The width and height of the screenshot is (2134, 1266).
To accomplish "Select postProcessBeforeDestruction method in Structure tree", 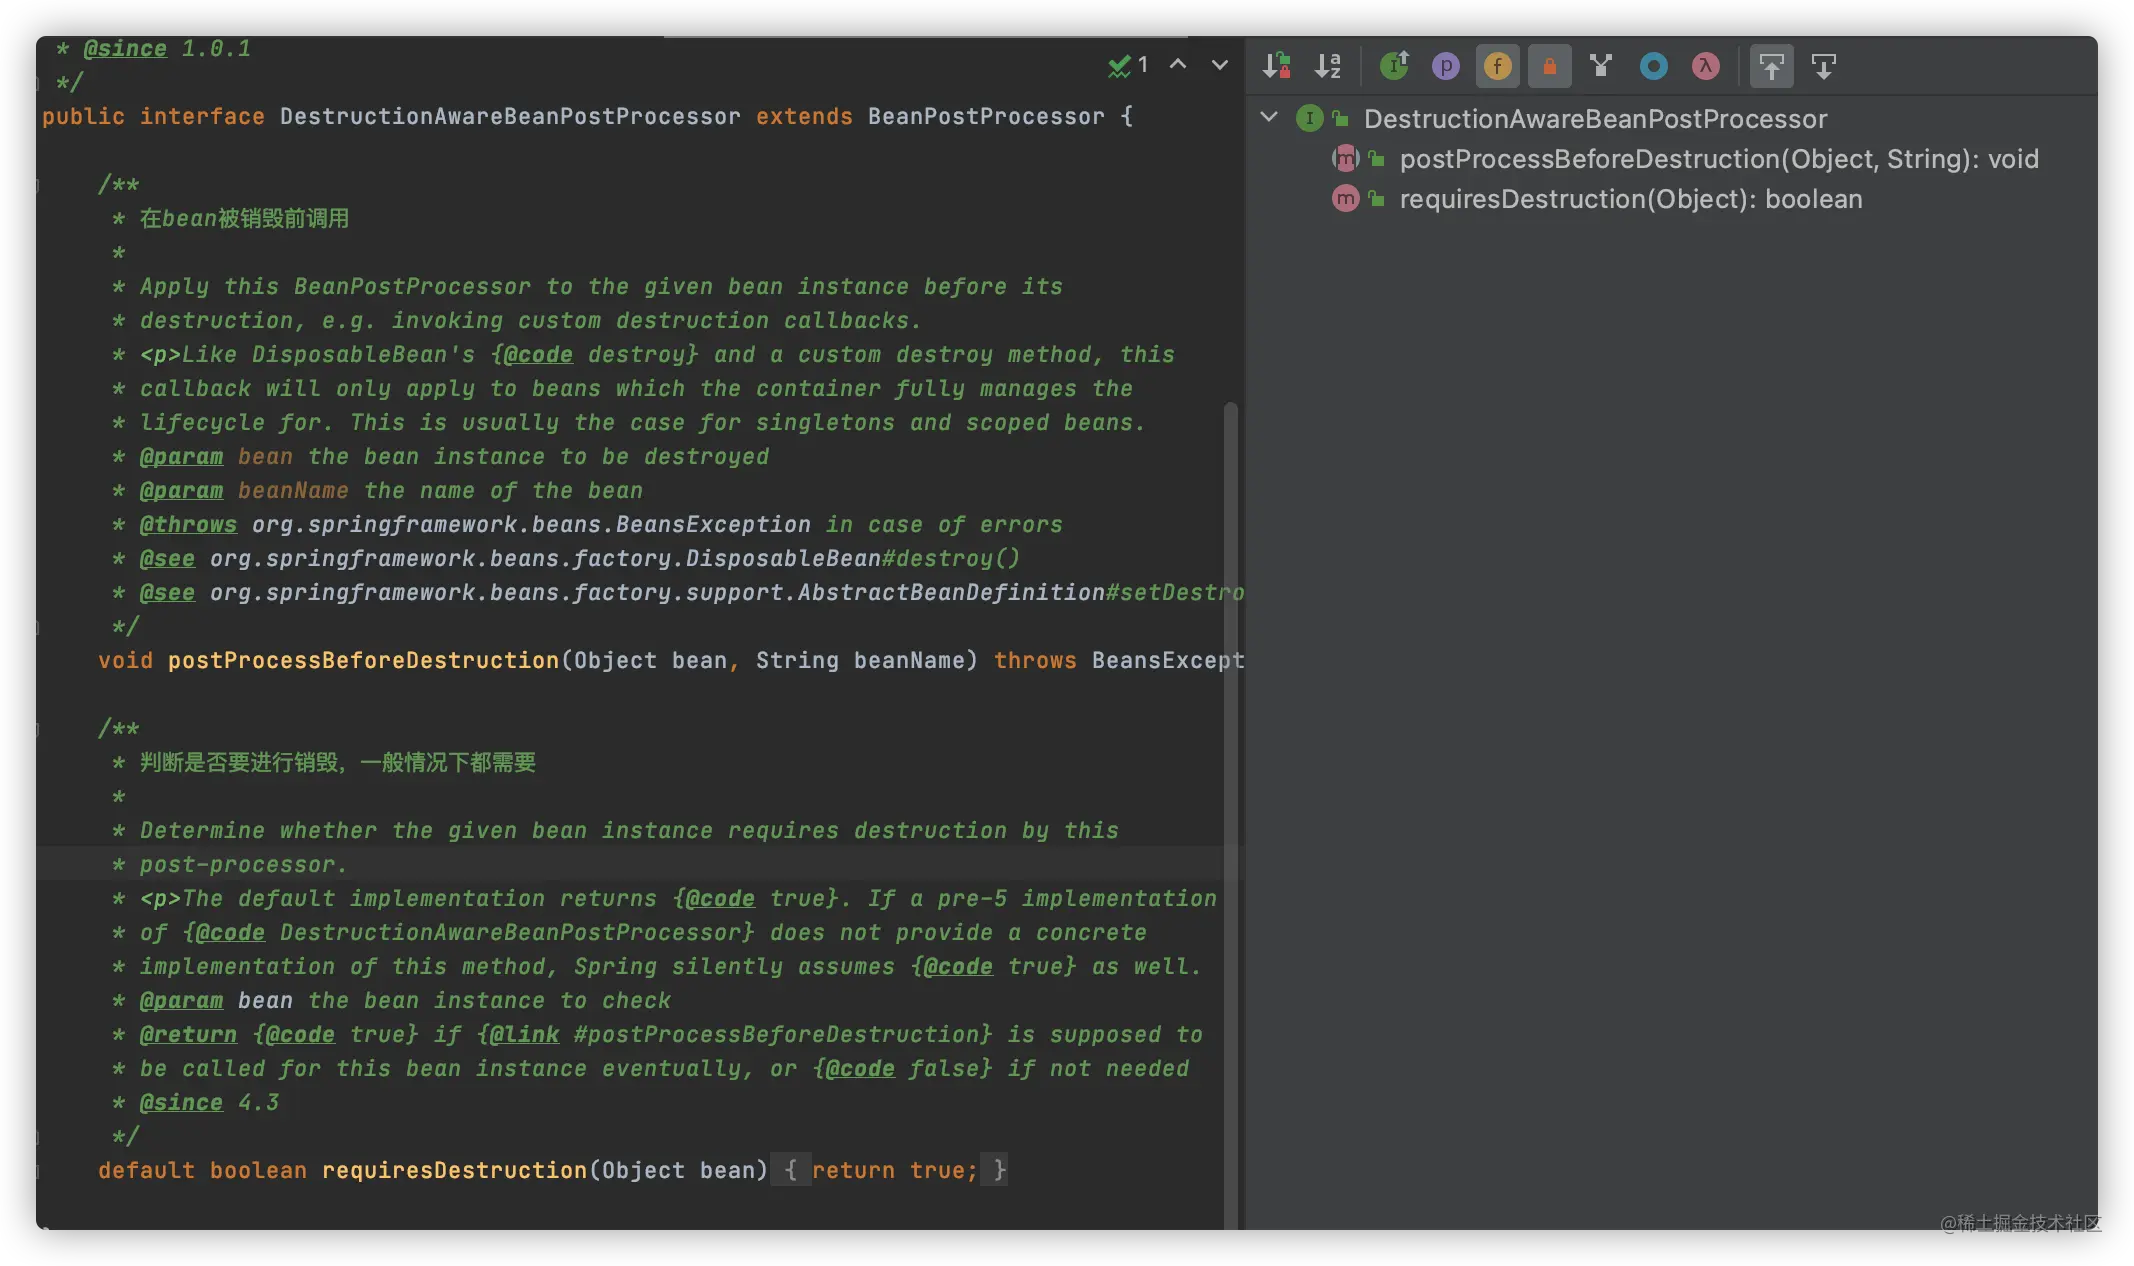I will 1719,159.
